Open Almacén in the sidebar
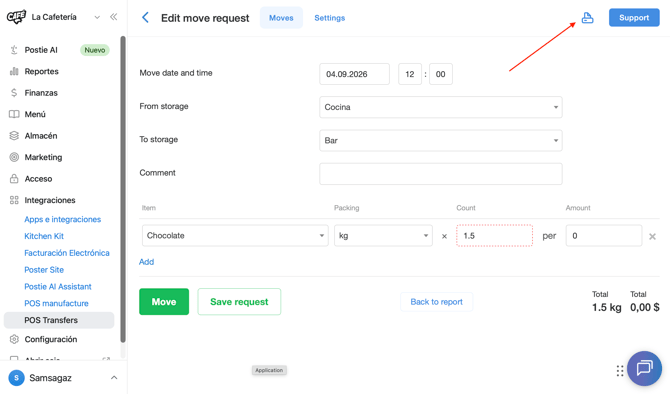Viewport: 670px width, 394px height. pyautogui.click(x=41, y=135)
